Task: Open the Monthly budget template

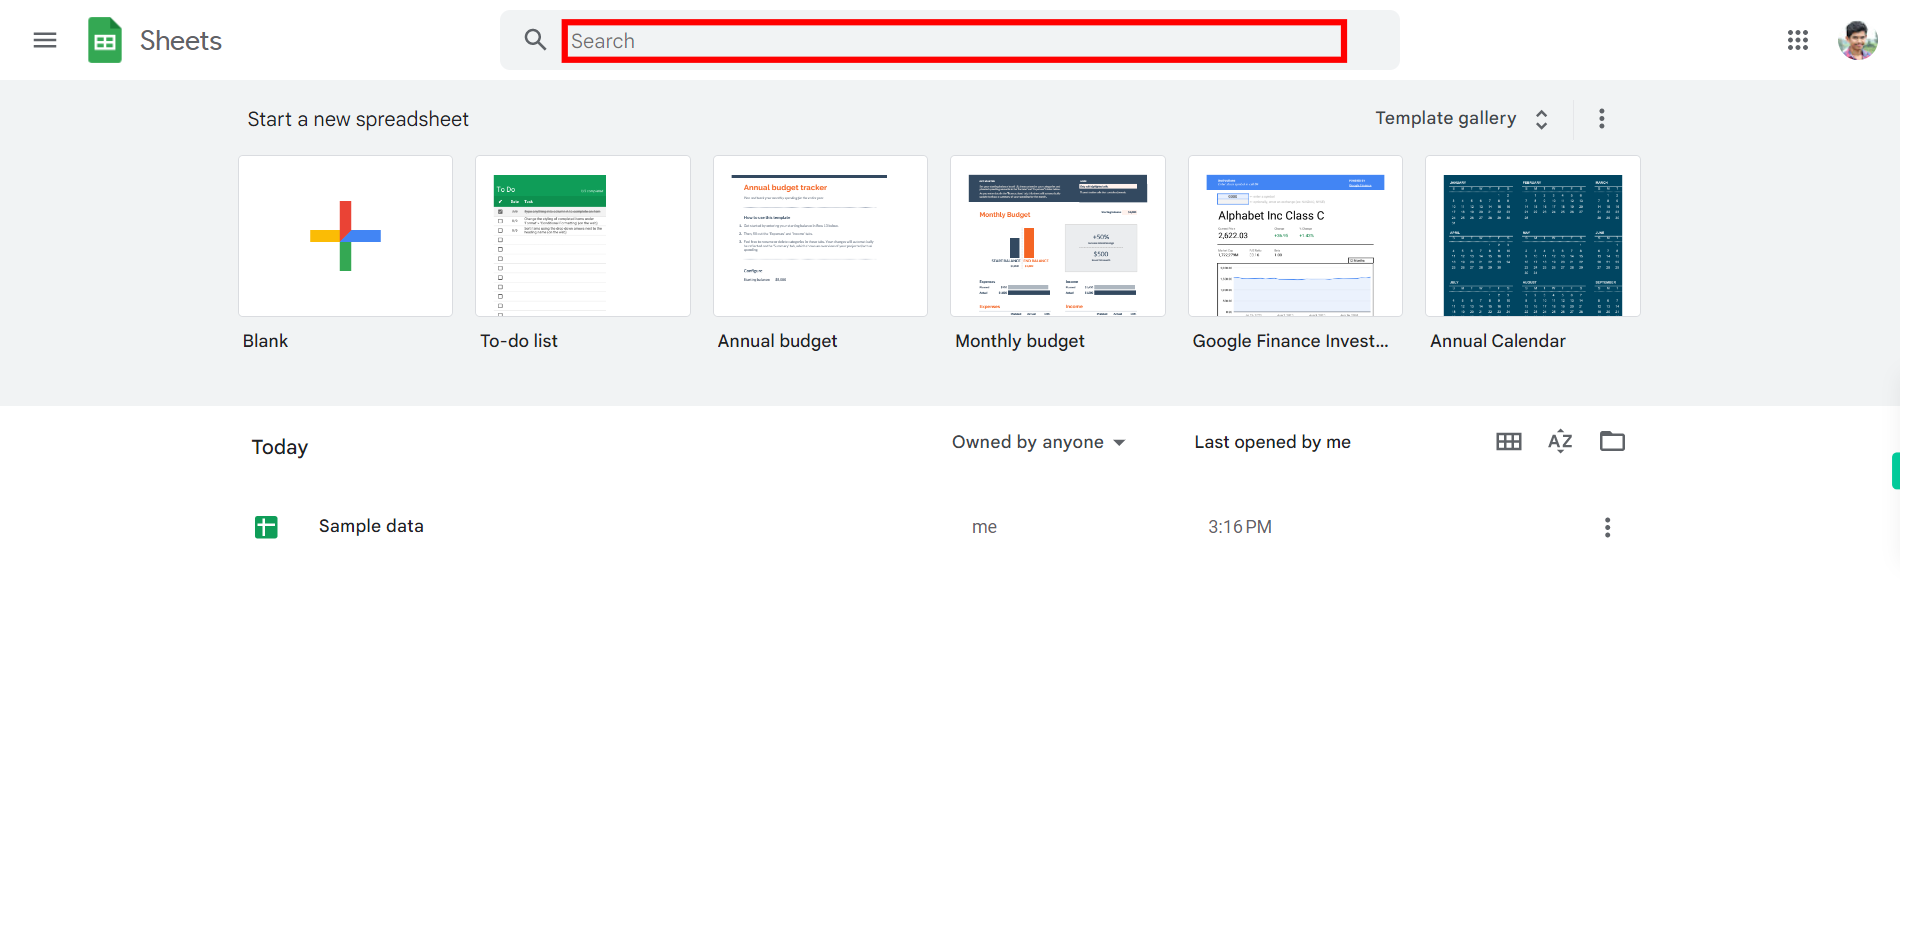Action: (1058, 236)
